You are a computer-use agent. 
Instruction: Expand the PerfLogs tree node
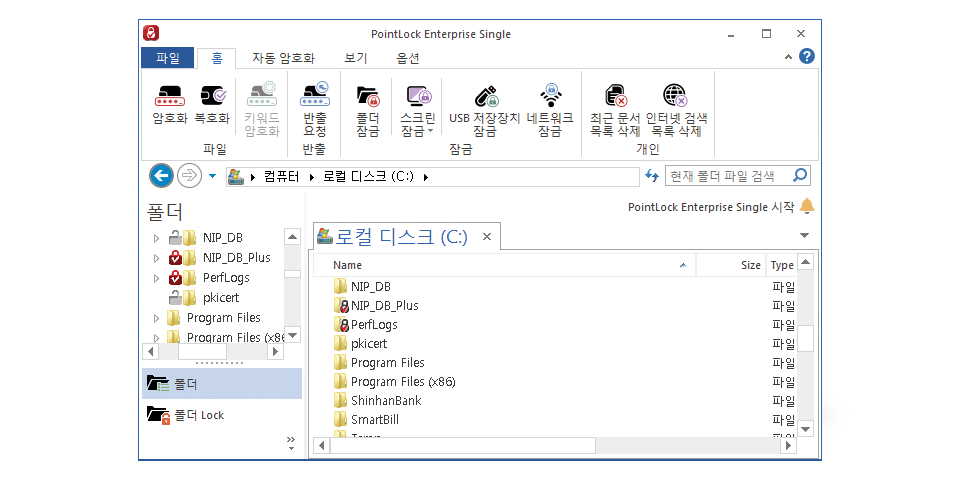156,278
